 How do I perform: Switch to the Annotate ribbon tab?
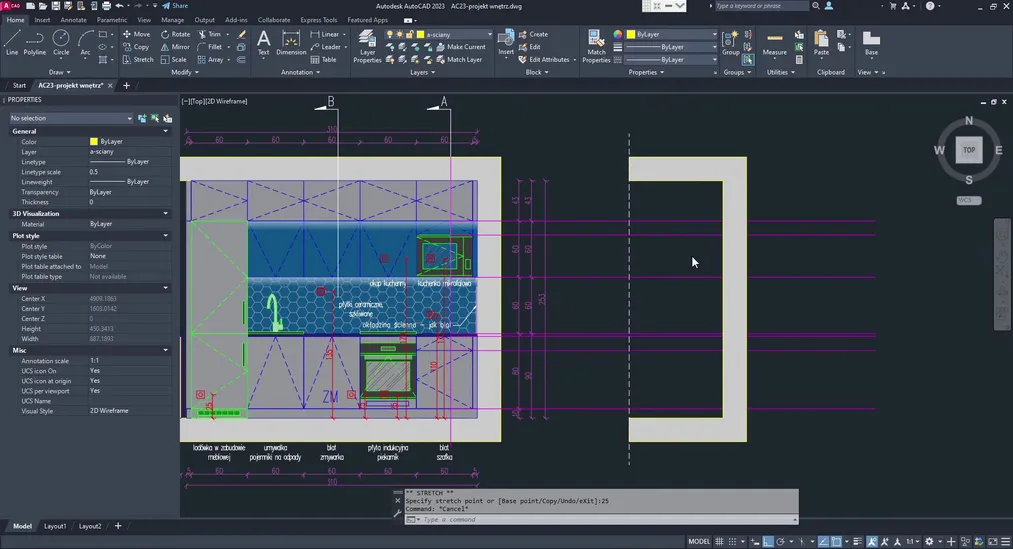click(73, 20)
